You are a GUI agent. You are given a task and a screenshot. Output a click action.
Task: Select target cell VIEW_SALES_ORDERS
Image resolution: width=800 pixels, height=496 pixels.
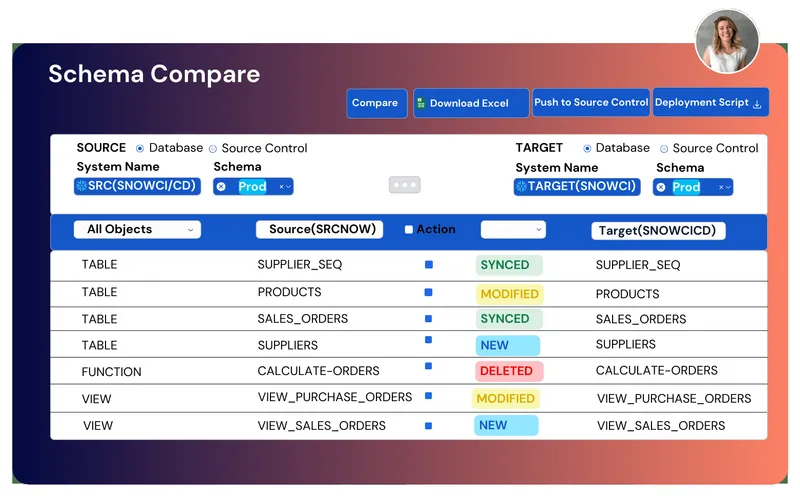pos(661,426)
